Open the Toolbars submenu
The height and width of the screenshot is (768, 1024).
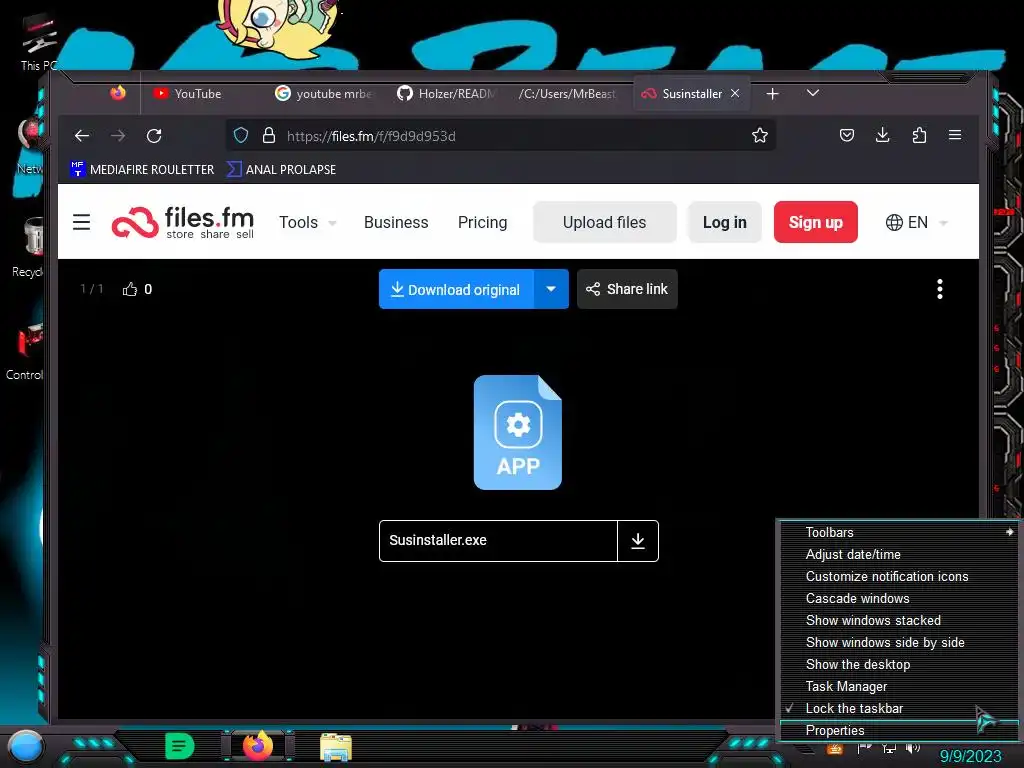[x=899, y=532]
